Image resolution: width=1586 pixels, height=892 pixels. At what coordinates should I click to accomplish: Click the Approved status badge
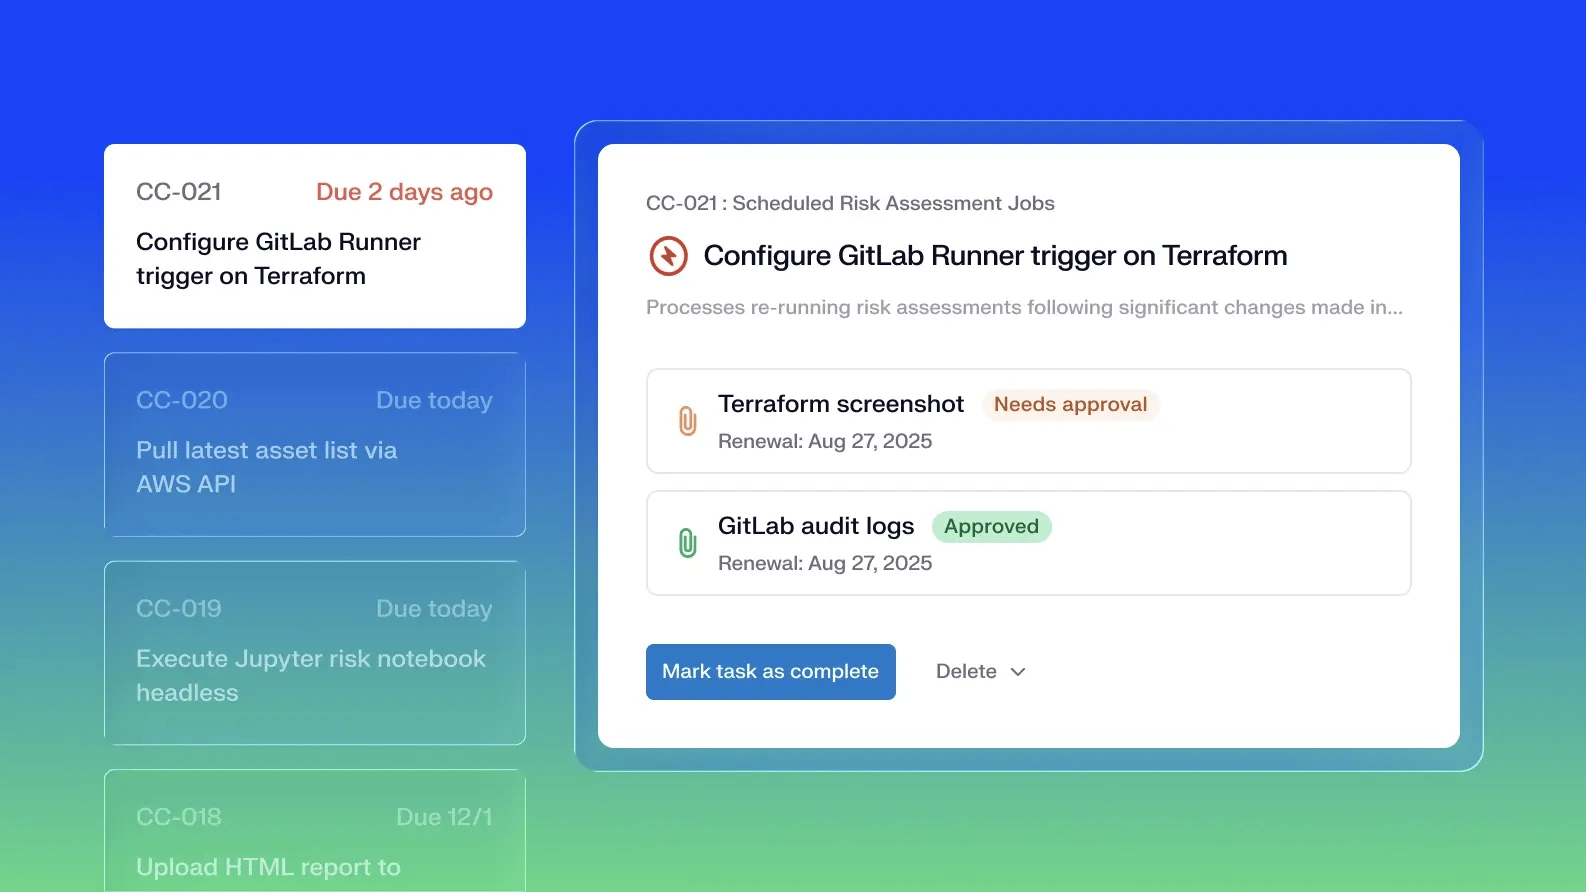pyautogui.click(x=991, y=527)
